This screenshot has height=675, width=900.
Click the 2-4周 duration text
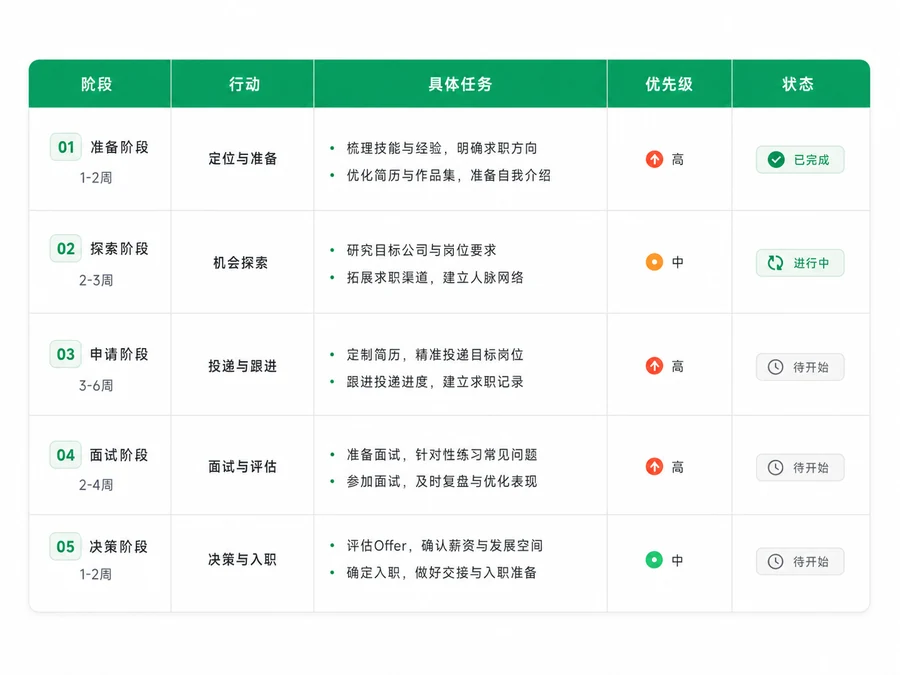coord(96,485)
